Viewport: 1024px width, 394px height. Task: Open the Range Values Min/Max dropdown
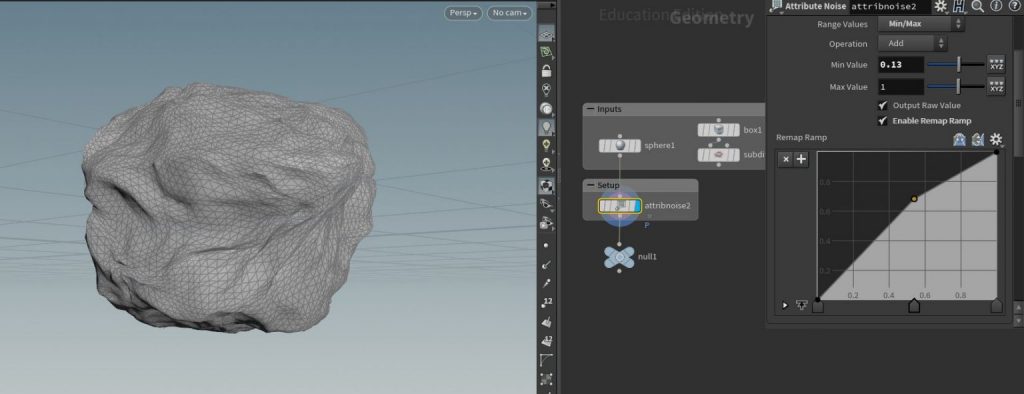click(x=921, y=24)
